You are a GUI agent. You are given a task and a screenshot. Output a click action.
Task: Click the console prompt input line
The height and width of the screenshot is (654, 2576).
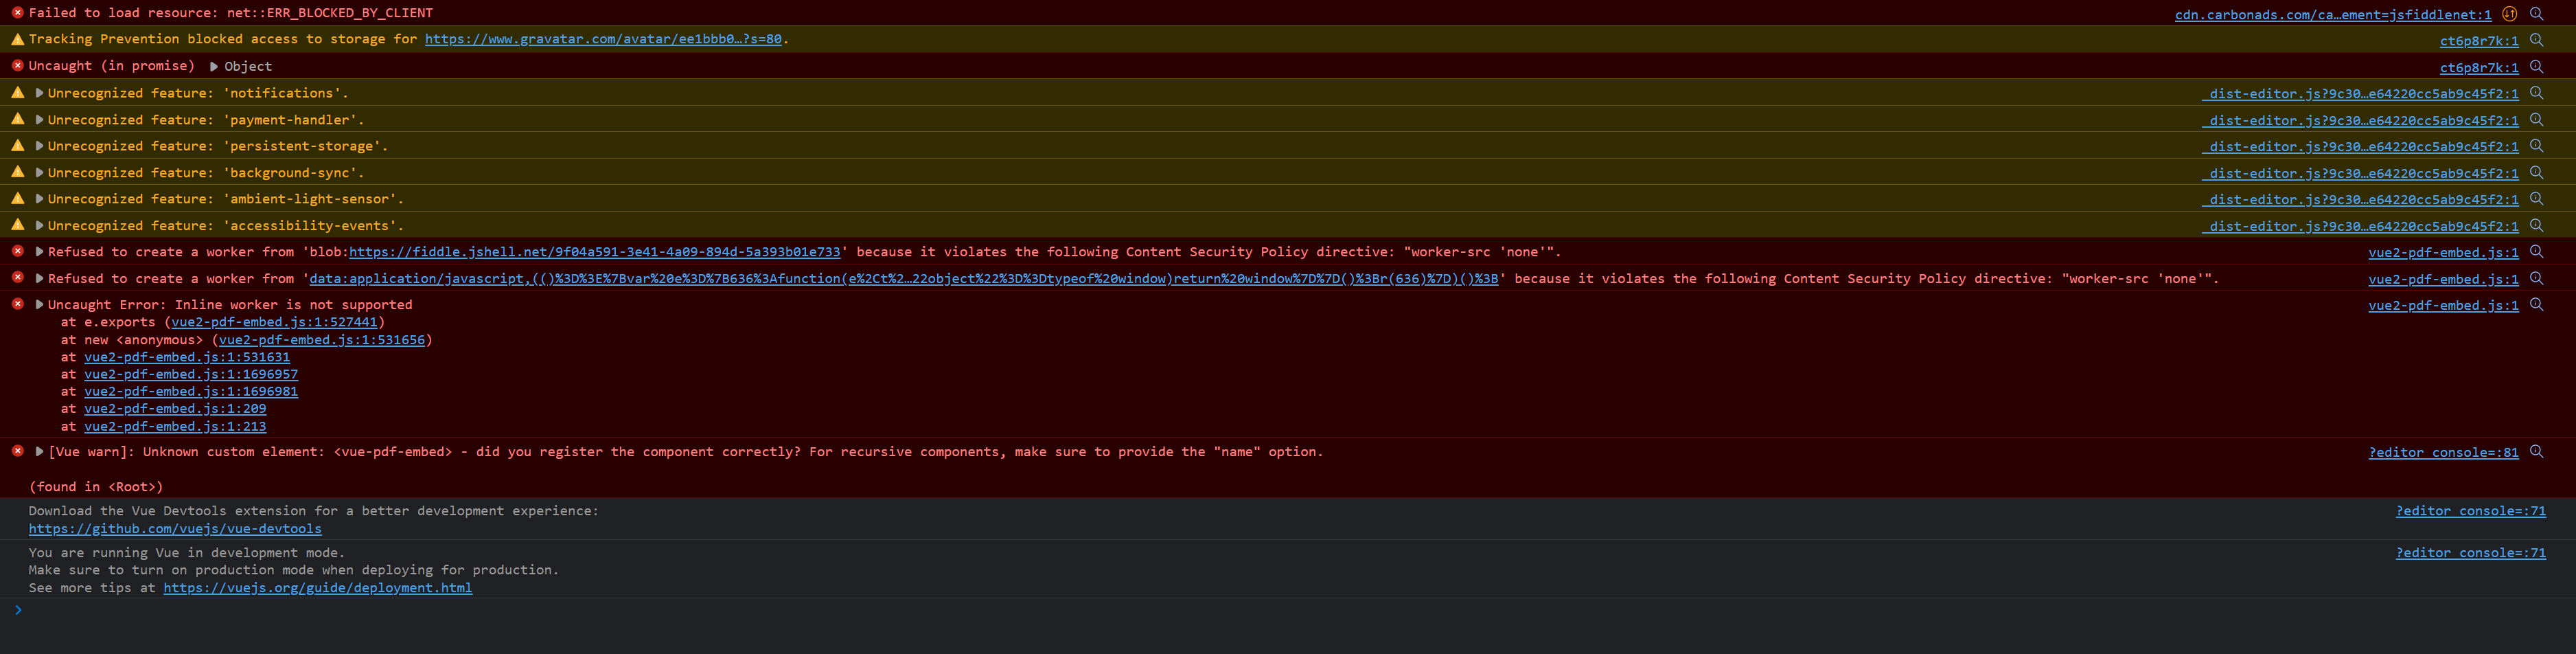point(1288,610)
